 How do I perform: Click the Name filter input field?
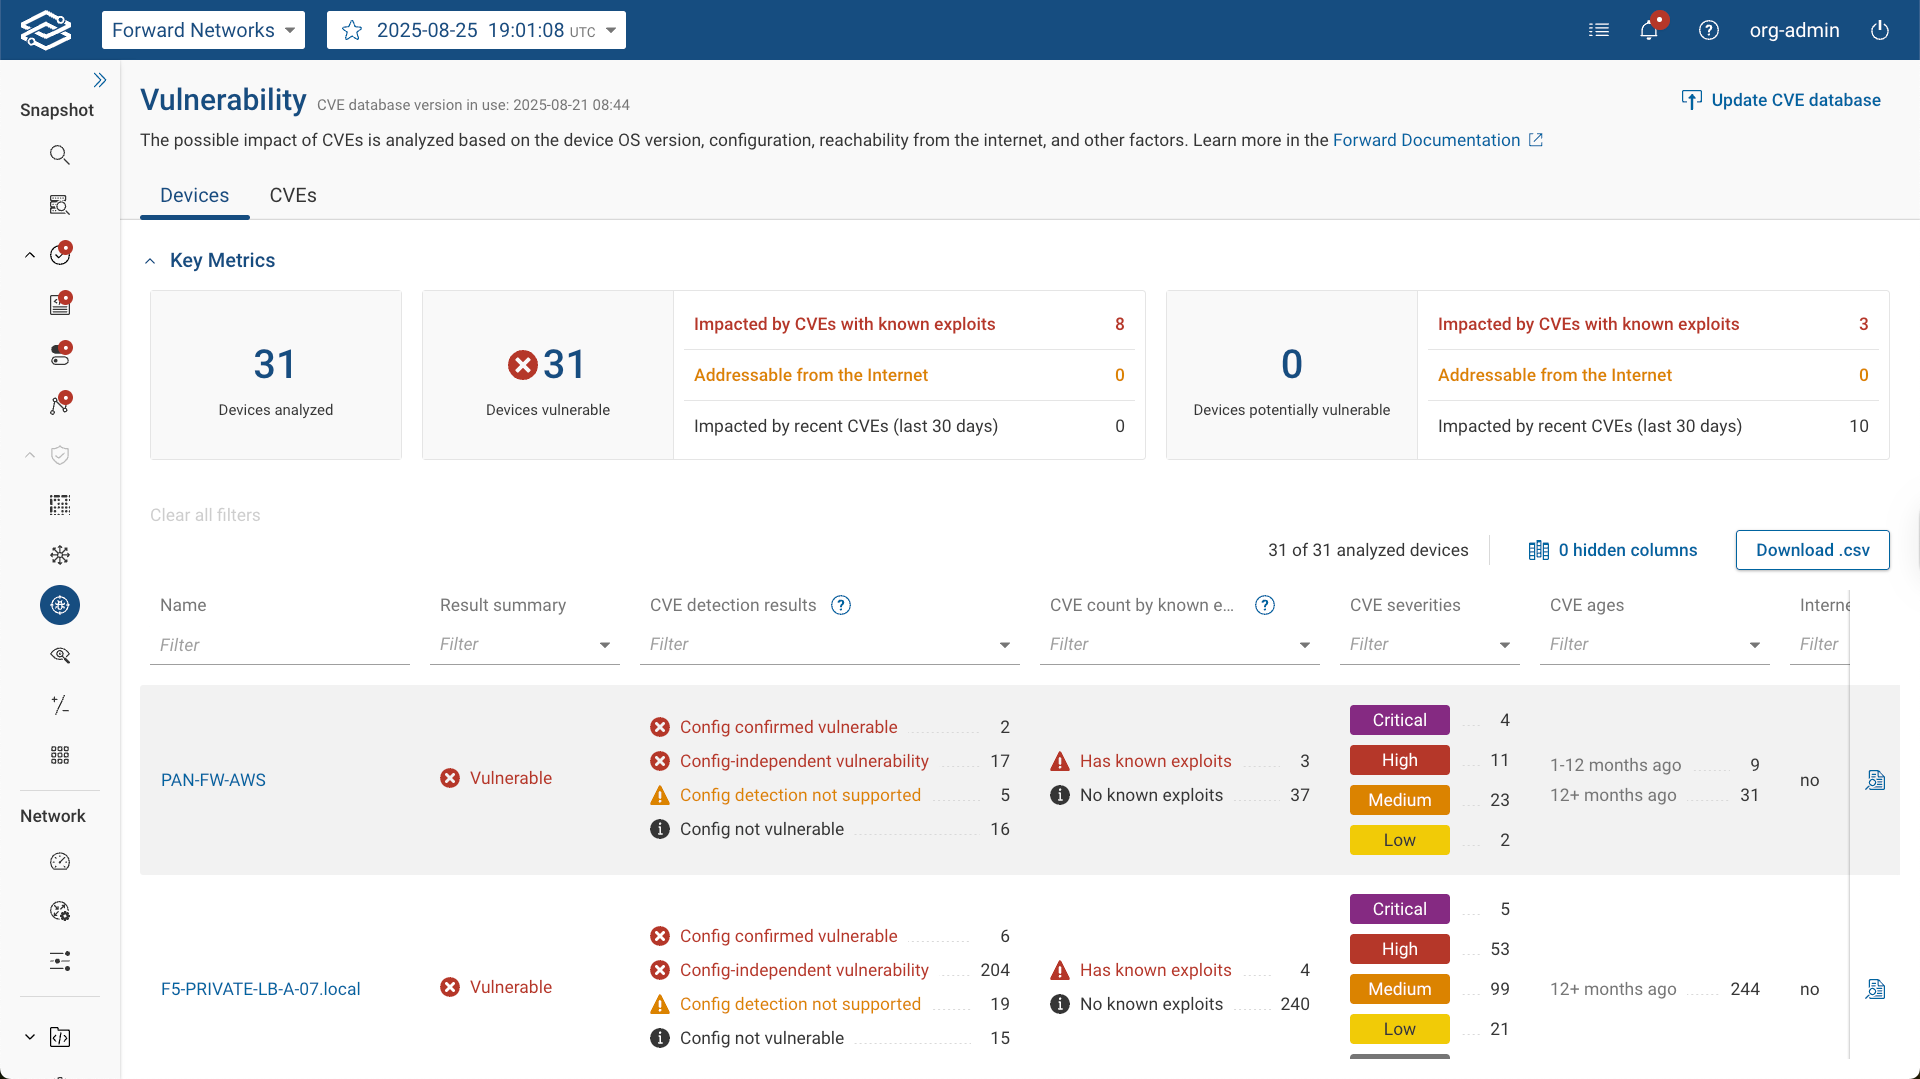(x=280, y=645)
